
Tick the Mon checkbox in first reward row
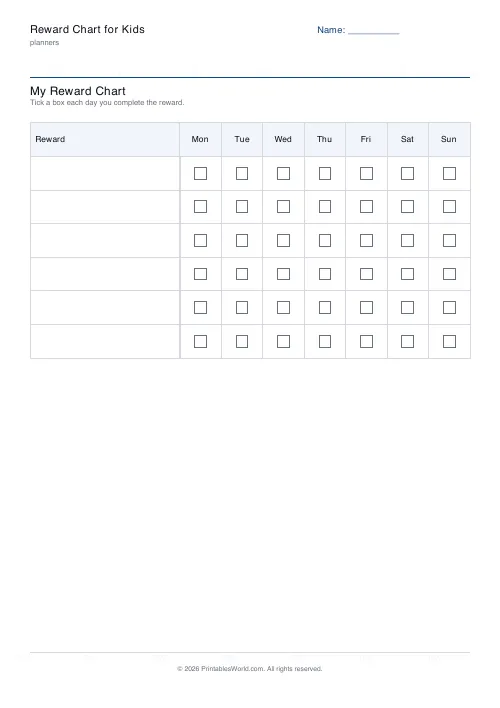tap(200, 173)
